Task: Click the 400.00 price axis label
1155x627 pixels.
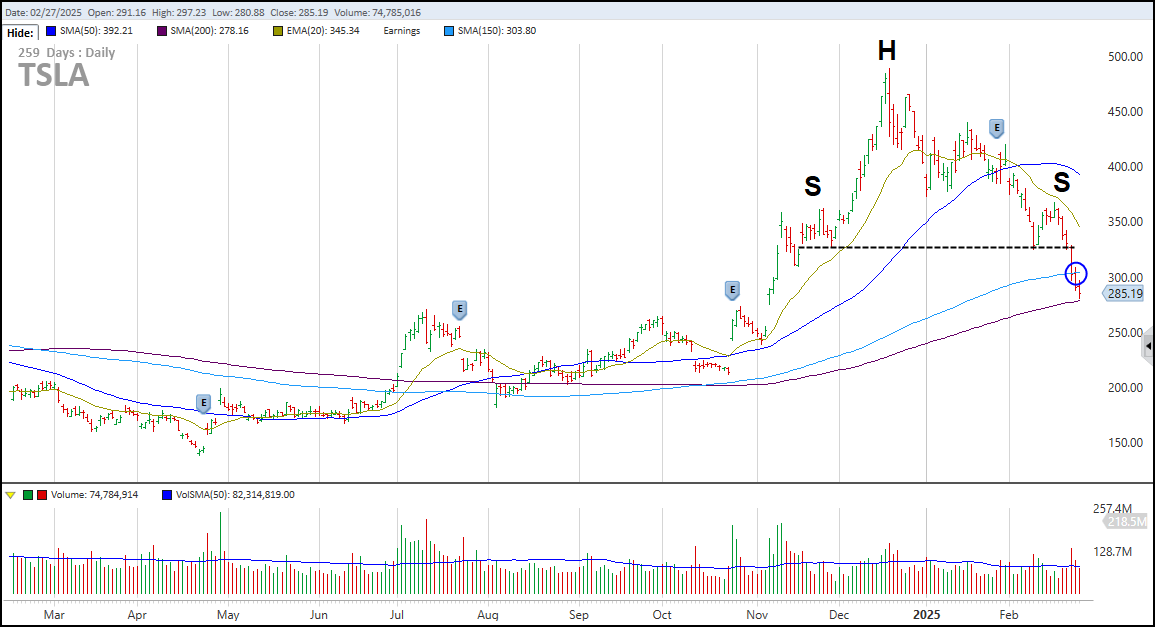Action: pyautogui.click(x=1126, y=167)
